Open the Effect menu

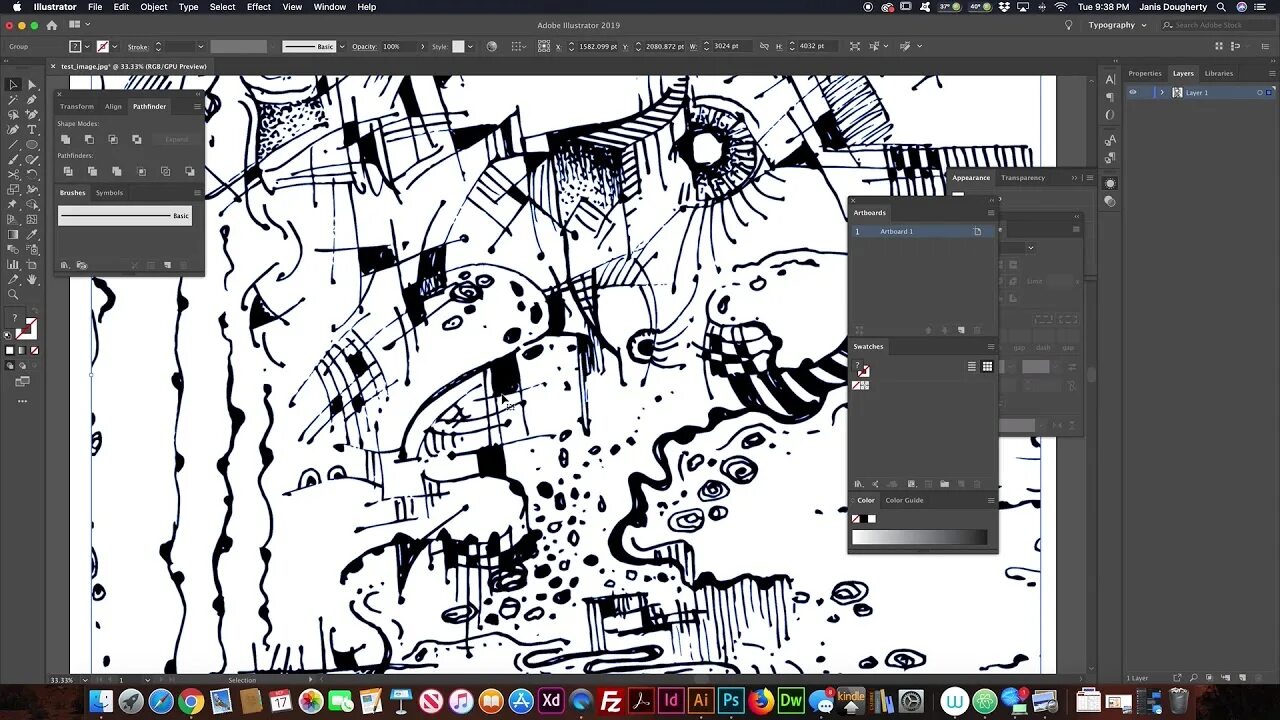(x=259, y=7)
